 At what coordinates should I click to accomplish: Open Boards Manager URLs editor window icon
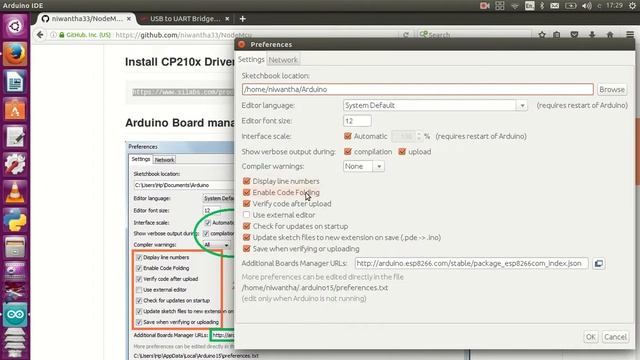click(599, 263)
